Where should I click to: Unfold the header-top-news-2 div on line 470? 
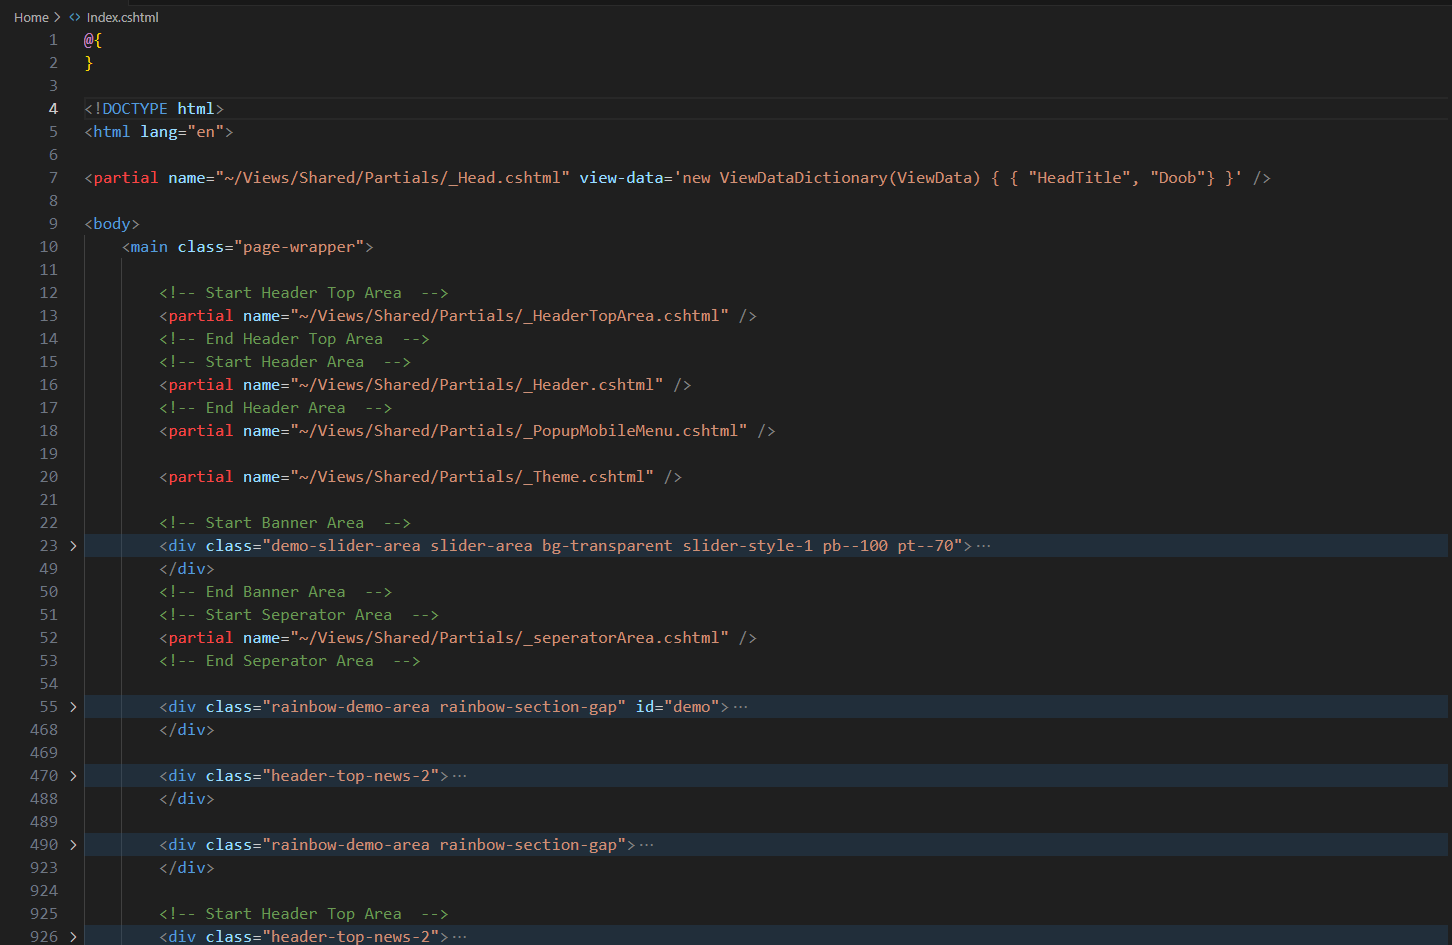(73, 776)
